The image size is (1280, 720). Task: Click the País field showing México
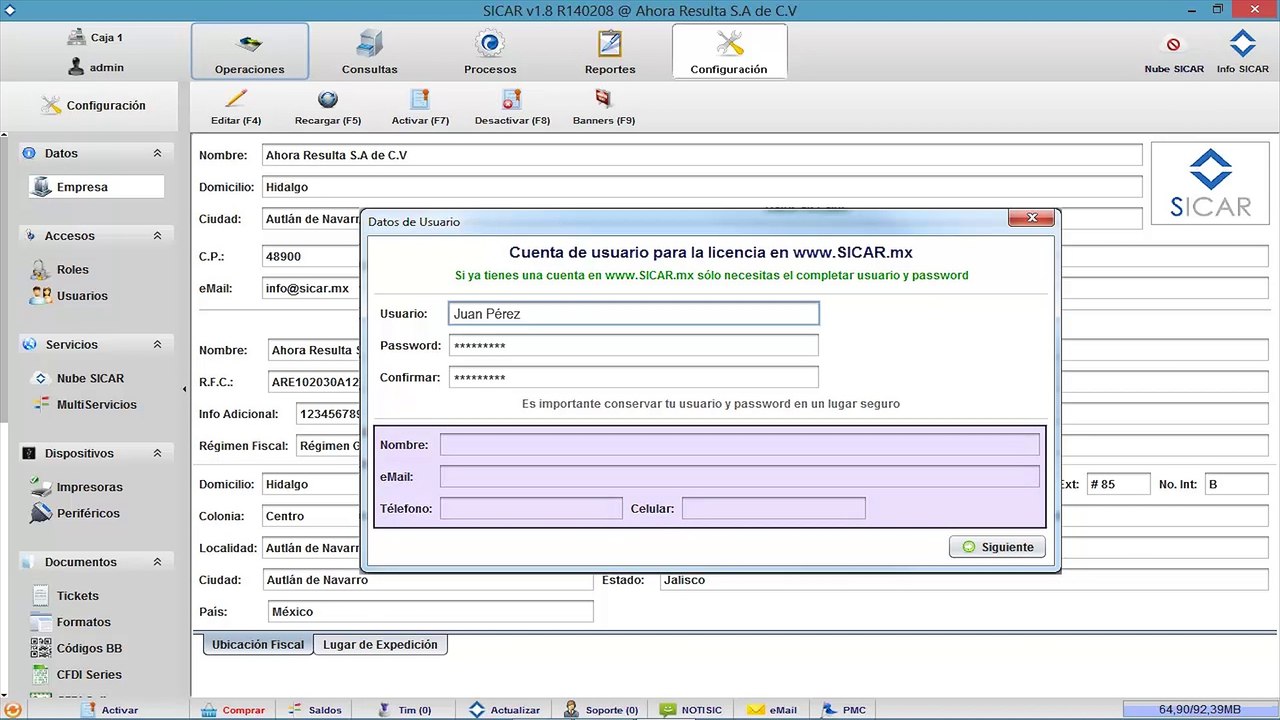coord(431,612)
